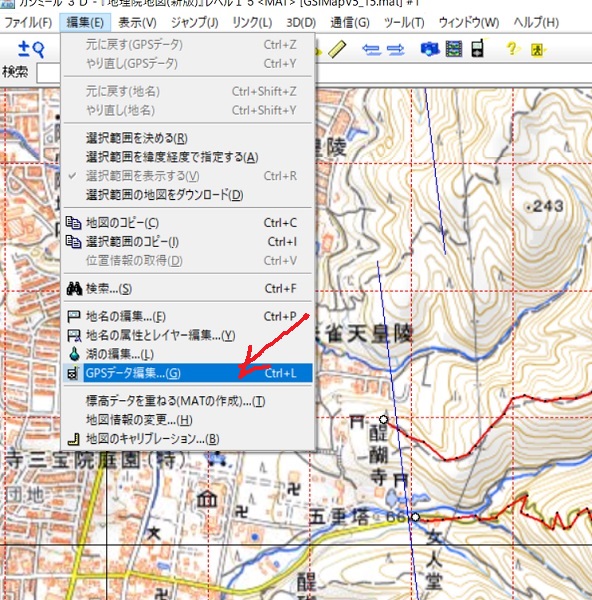
Task: Select 選択範囲の地図をダウンロード(D)
Action: (188, 195)
